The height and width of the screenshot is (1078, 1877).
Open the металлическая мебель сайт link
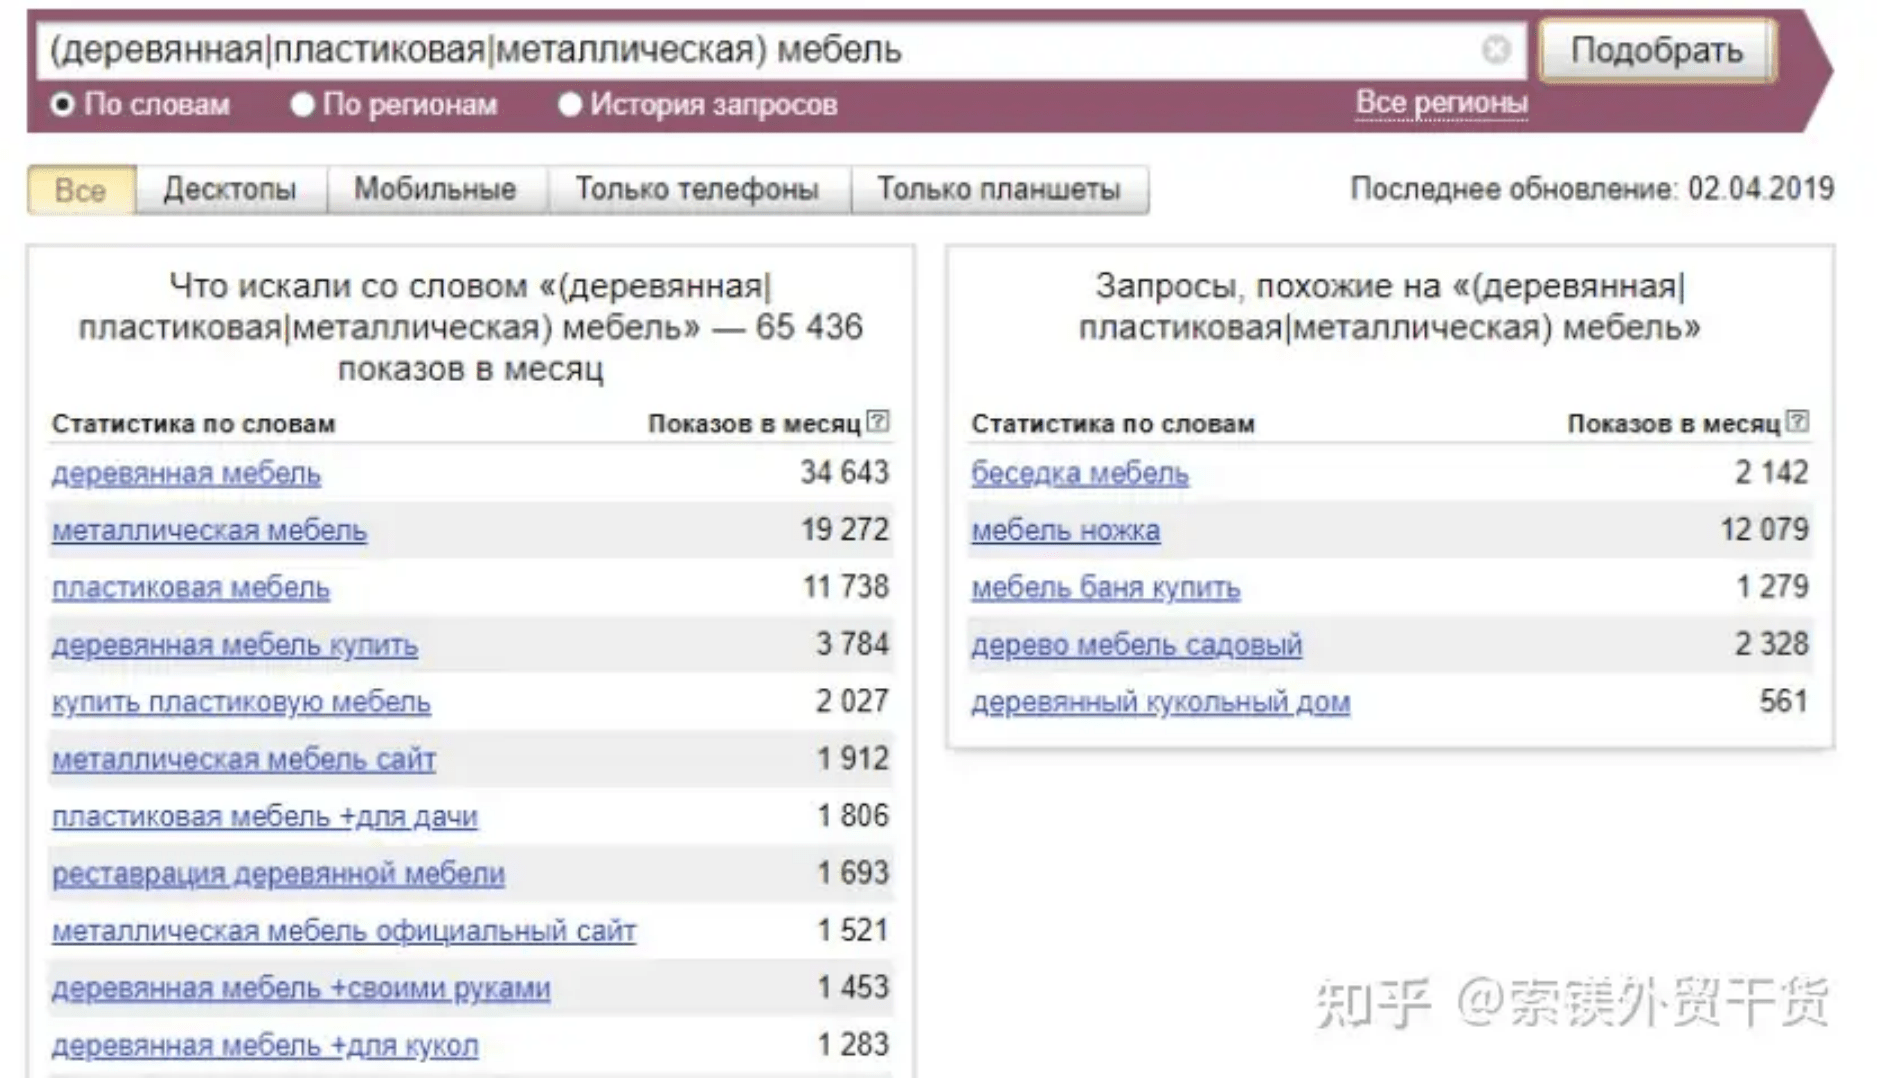[x=243, y=760]
